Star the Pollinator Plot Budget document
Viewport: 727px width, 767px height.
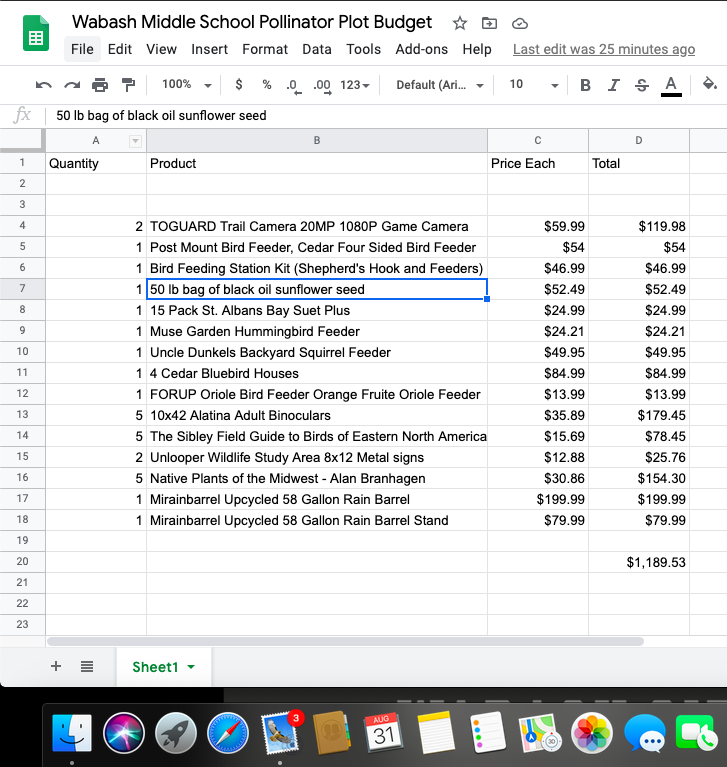(x=460, y=23)
